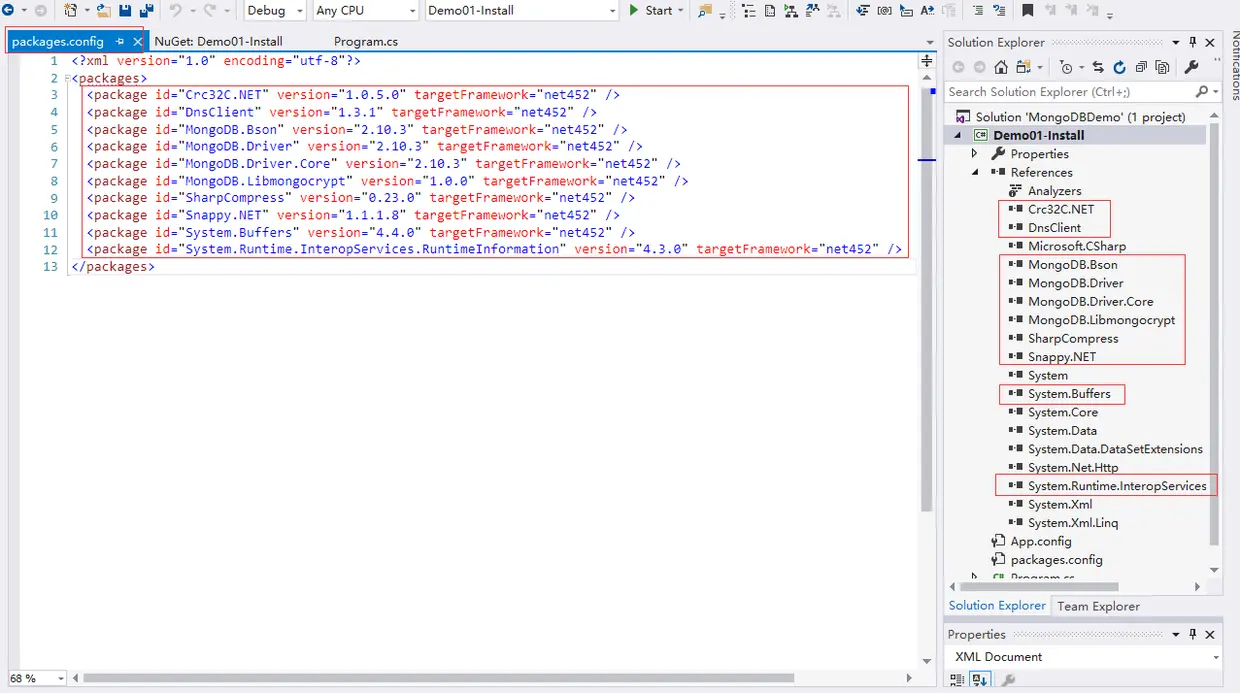Screen dimensions: 1240x693
Task: Click the Find in Files icon
Action: pos(705,10)
